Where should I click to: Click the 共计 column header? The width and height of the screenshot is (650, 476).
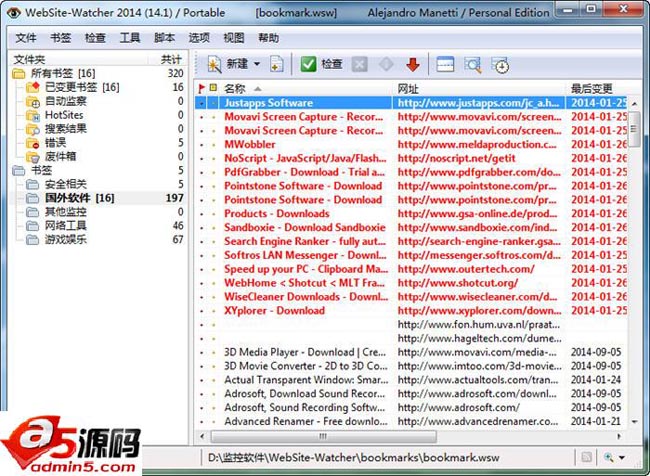click(x=171, y=59)
